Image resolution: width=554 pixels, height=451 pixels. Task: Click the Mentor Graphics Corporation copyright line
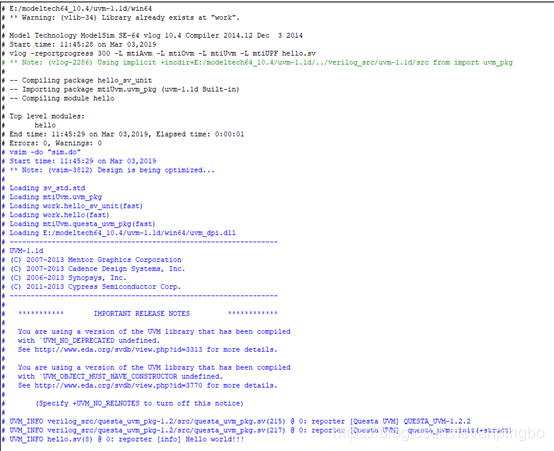coord(95,260)
